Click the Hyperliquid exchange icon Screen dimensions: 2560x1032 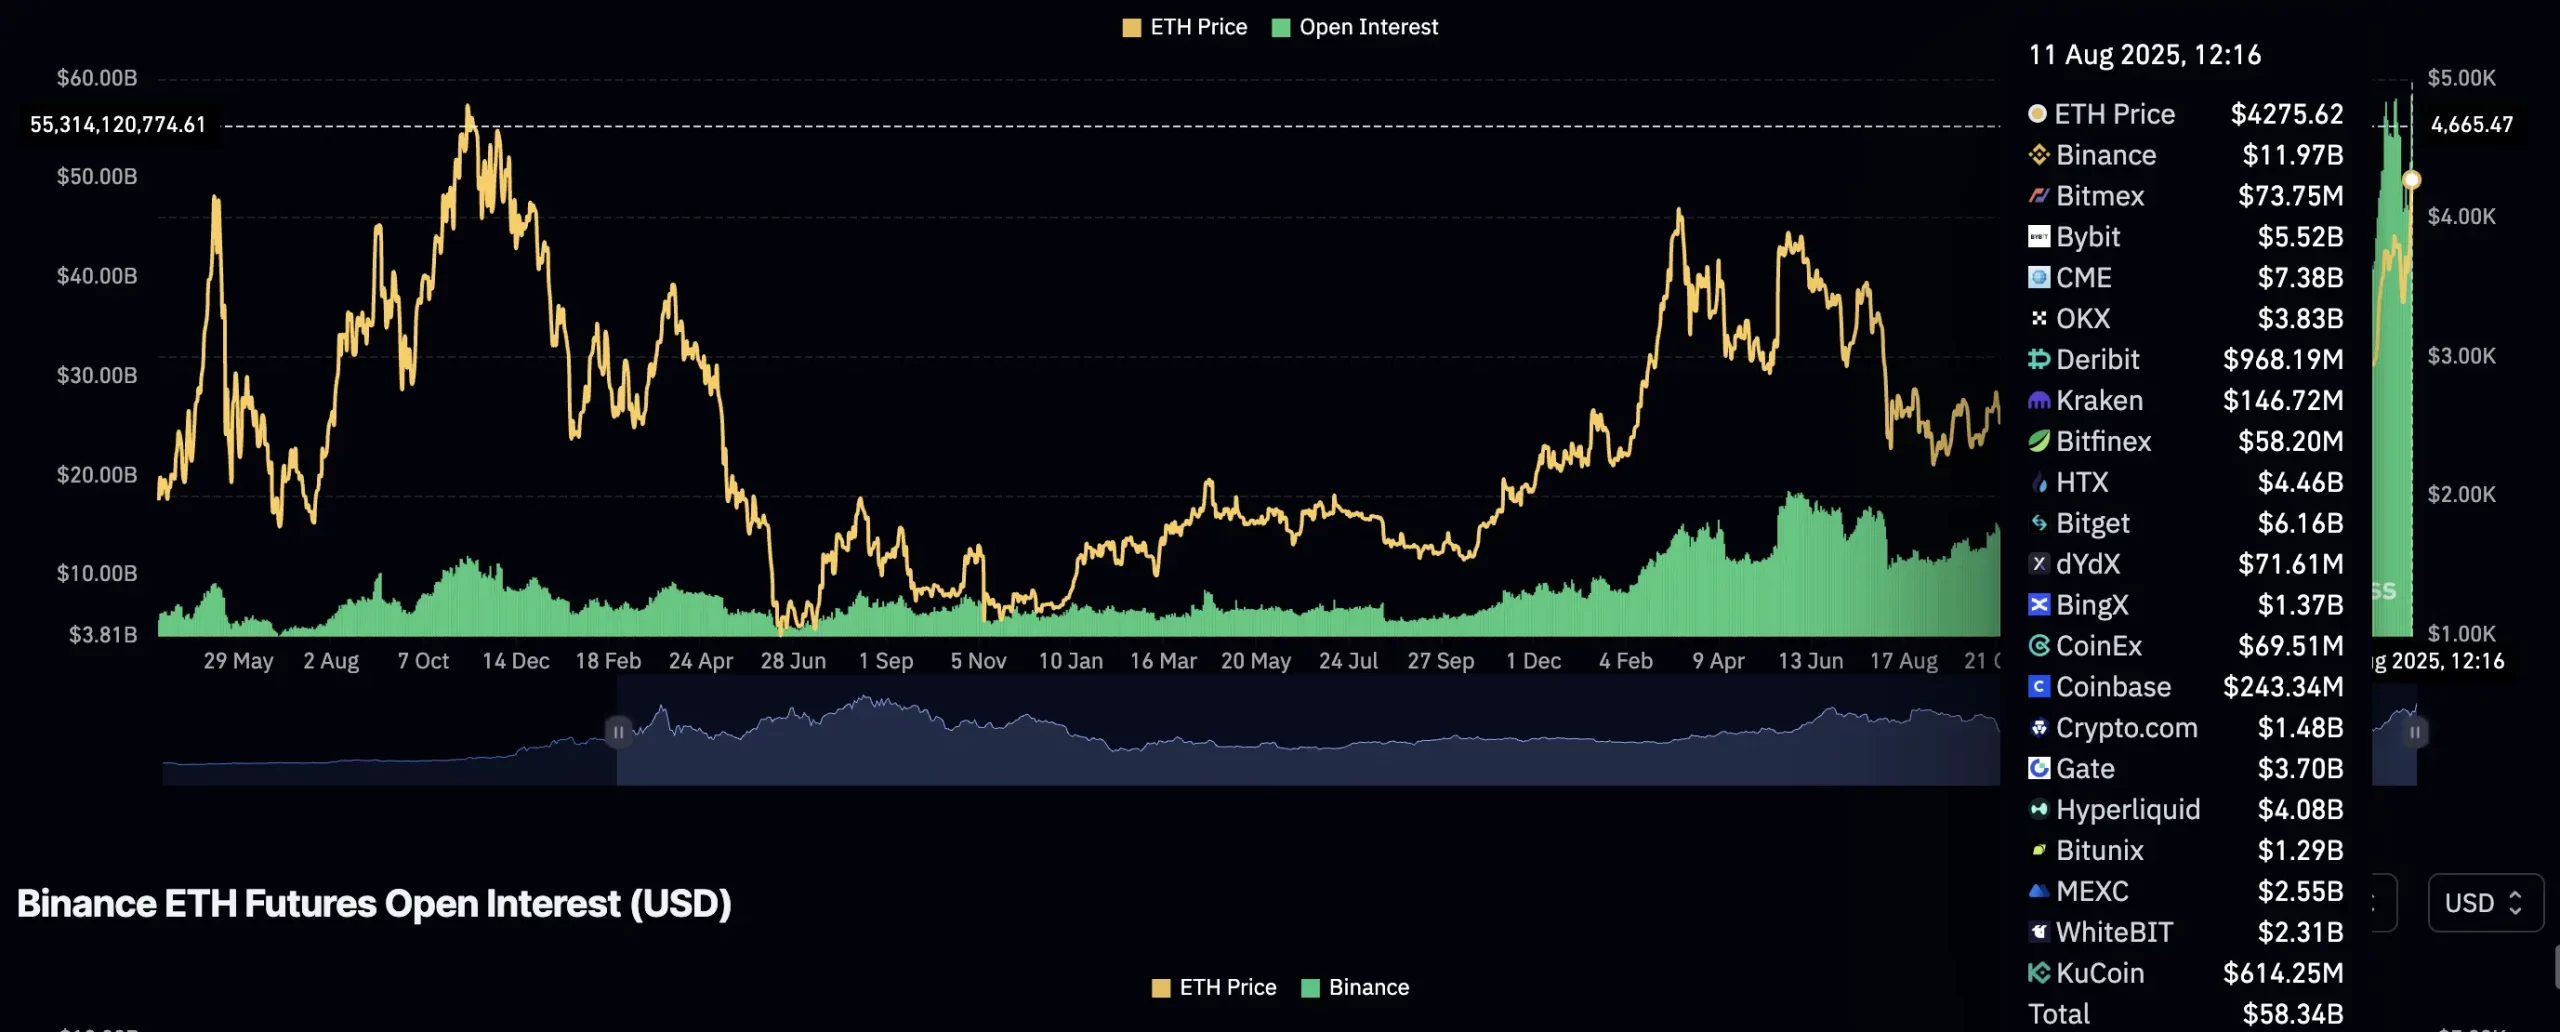pos(2038,809)
